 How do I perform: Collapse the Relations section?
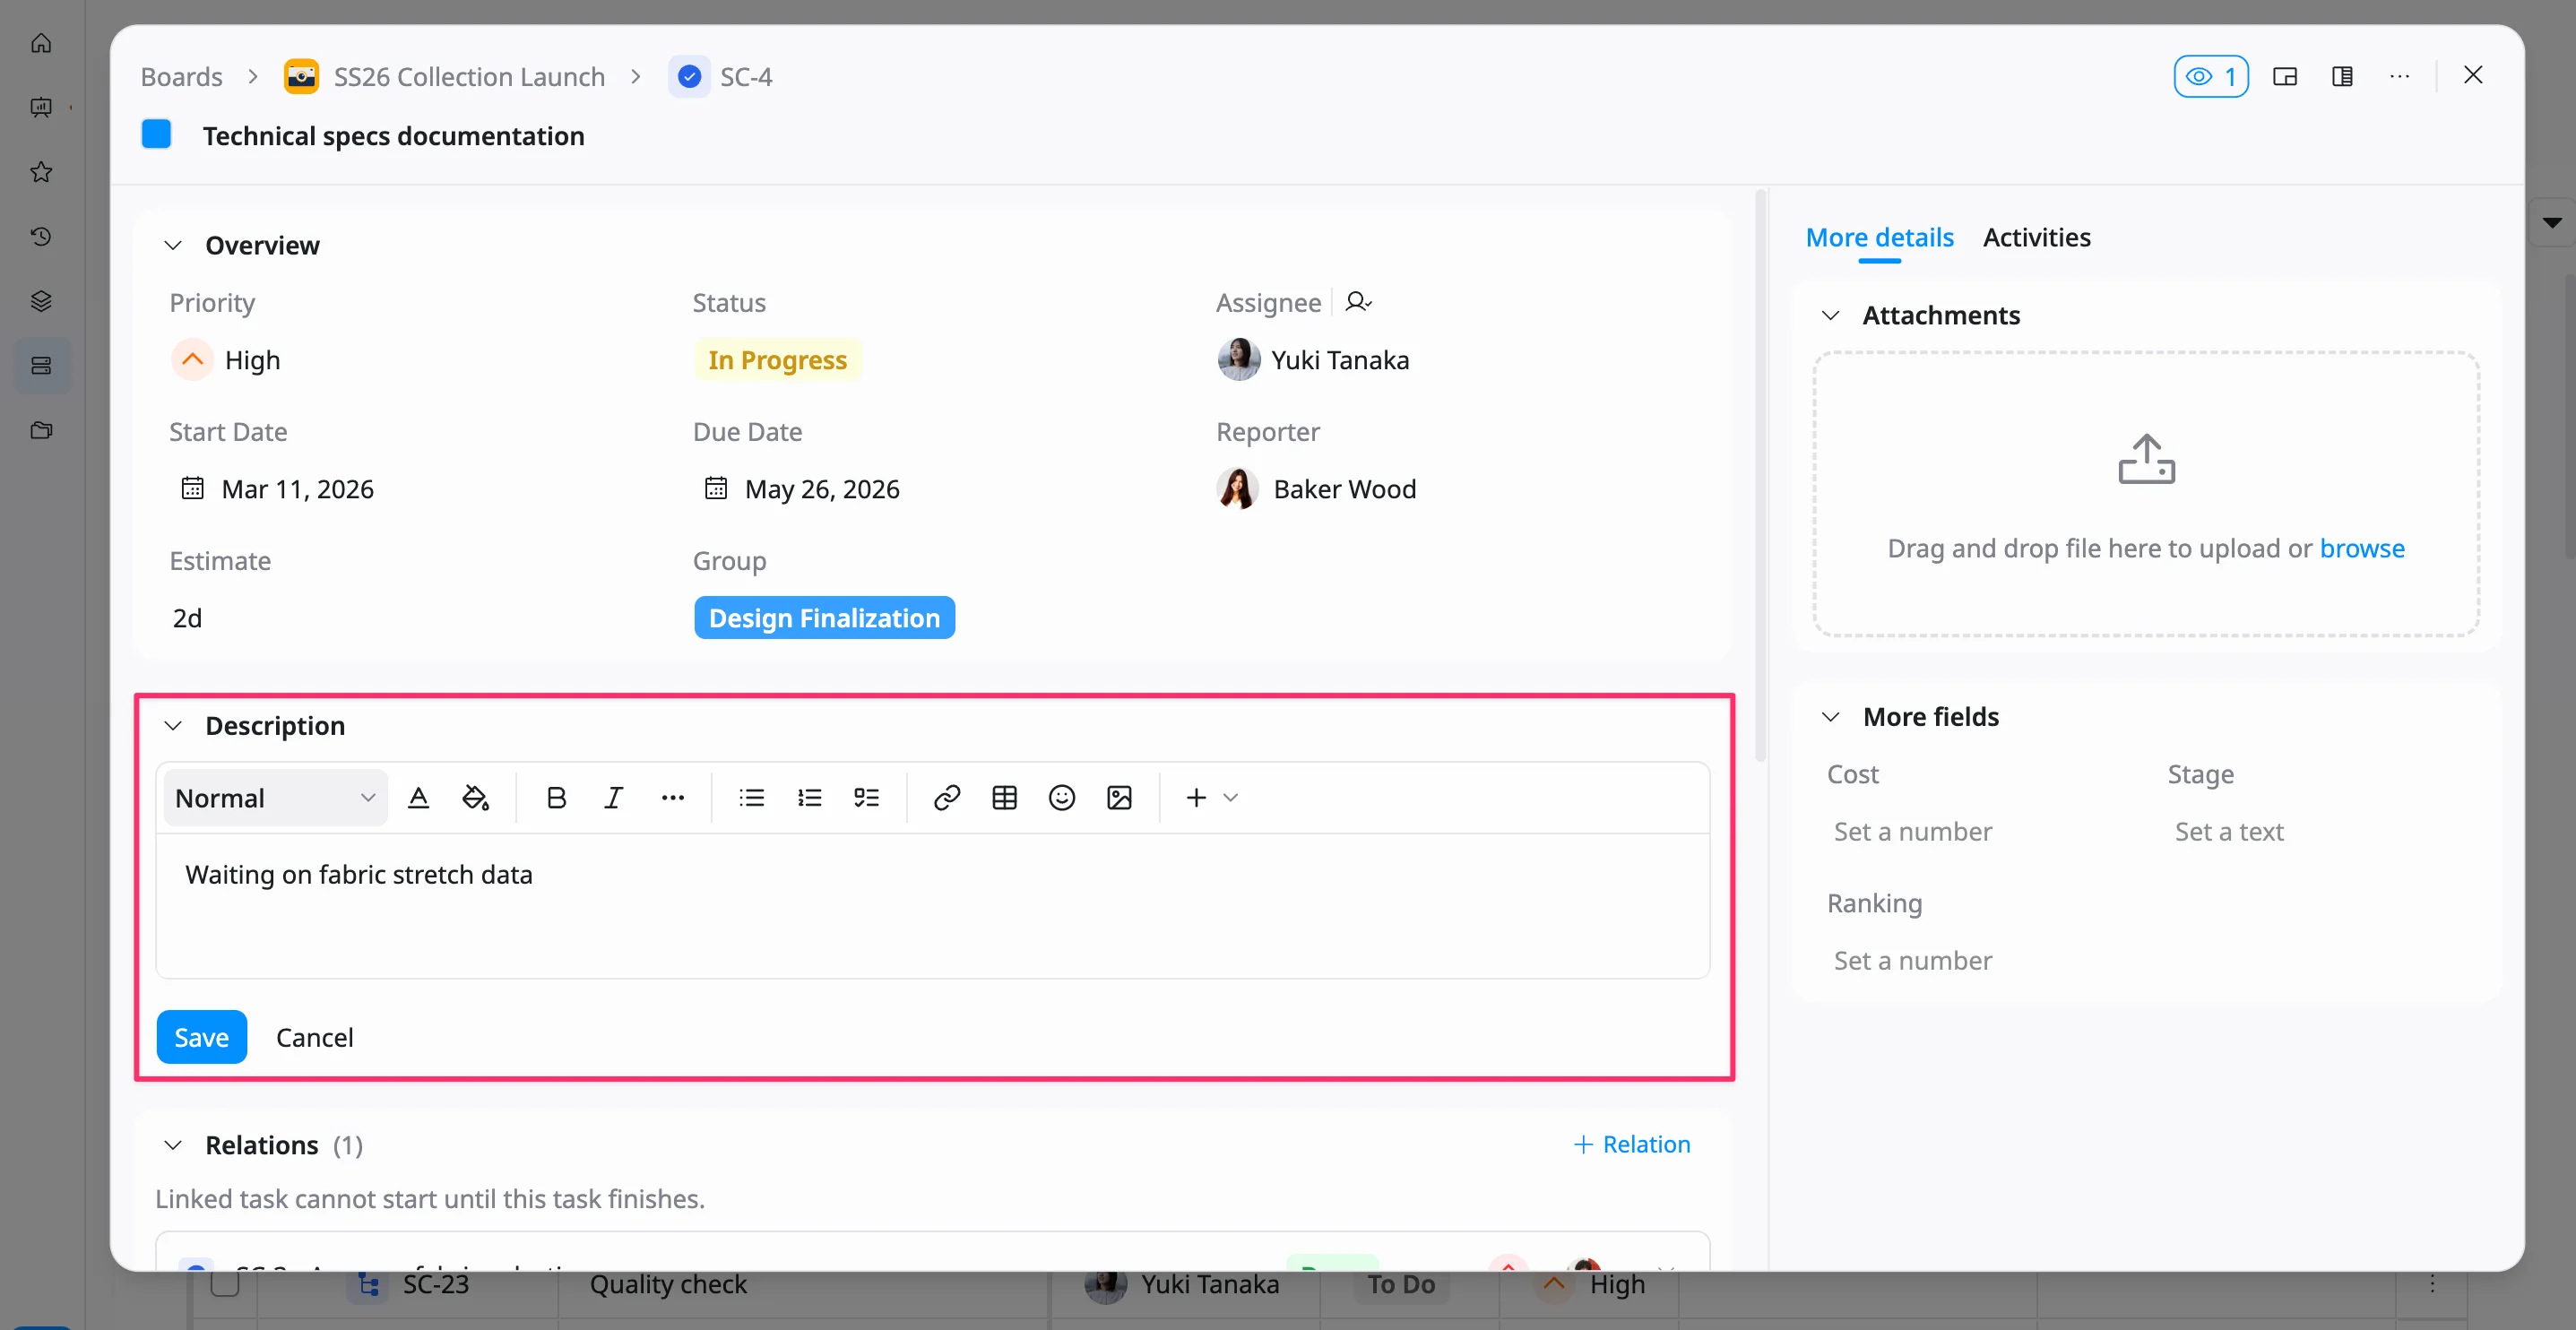(173, 1145)
